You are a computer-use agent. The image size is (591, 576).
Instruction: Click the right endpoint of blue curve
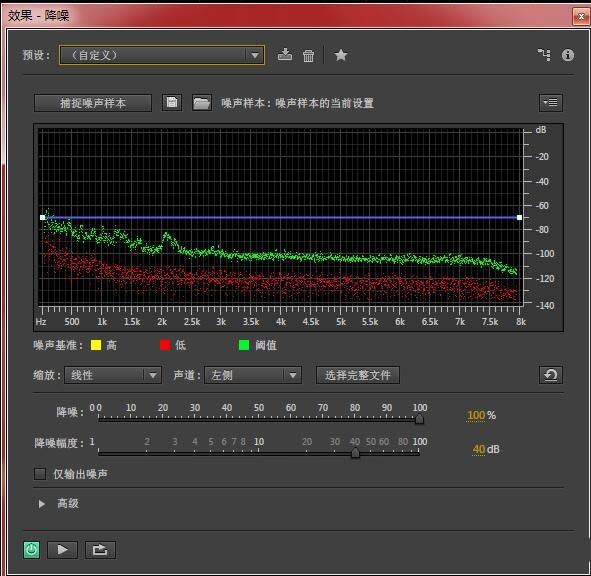[x=519, y=218]
